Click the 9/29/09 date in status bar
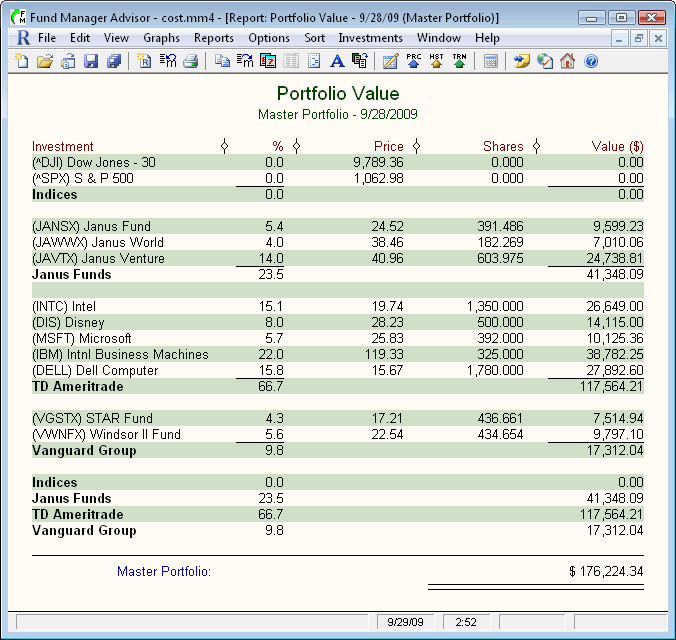Image resolution: width=676 pixels, height=640 pixels. point(405,622)
